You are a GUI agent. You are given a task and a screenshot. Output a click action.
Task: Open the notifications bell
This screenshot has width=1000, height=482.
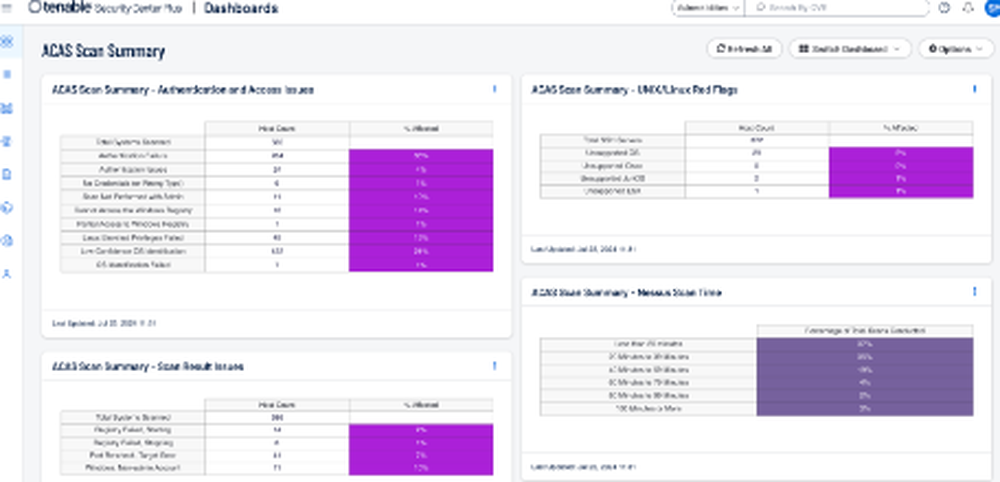(x=968, y=8)
